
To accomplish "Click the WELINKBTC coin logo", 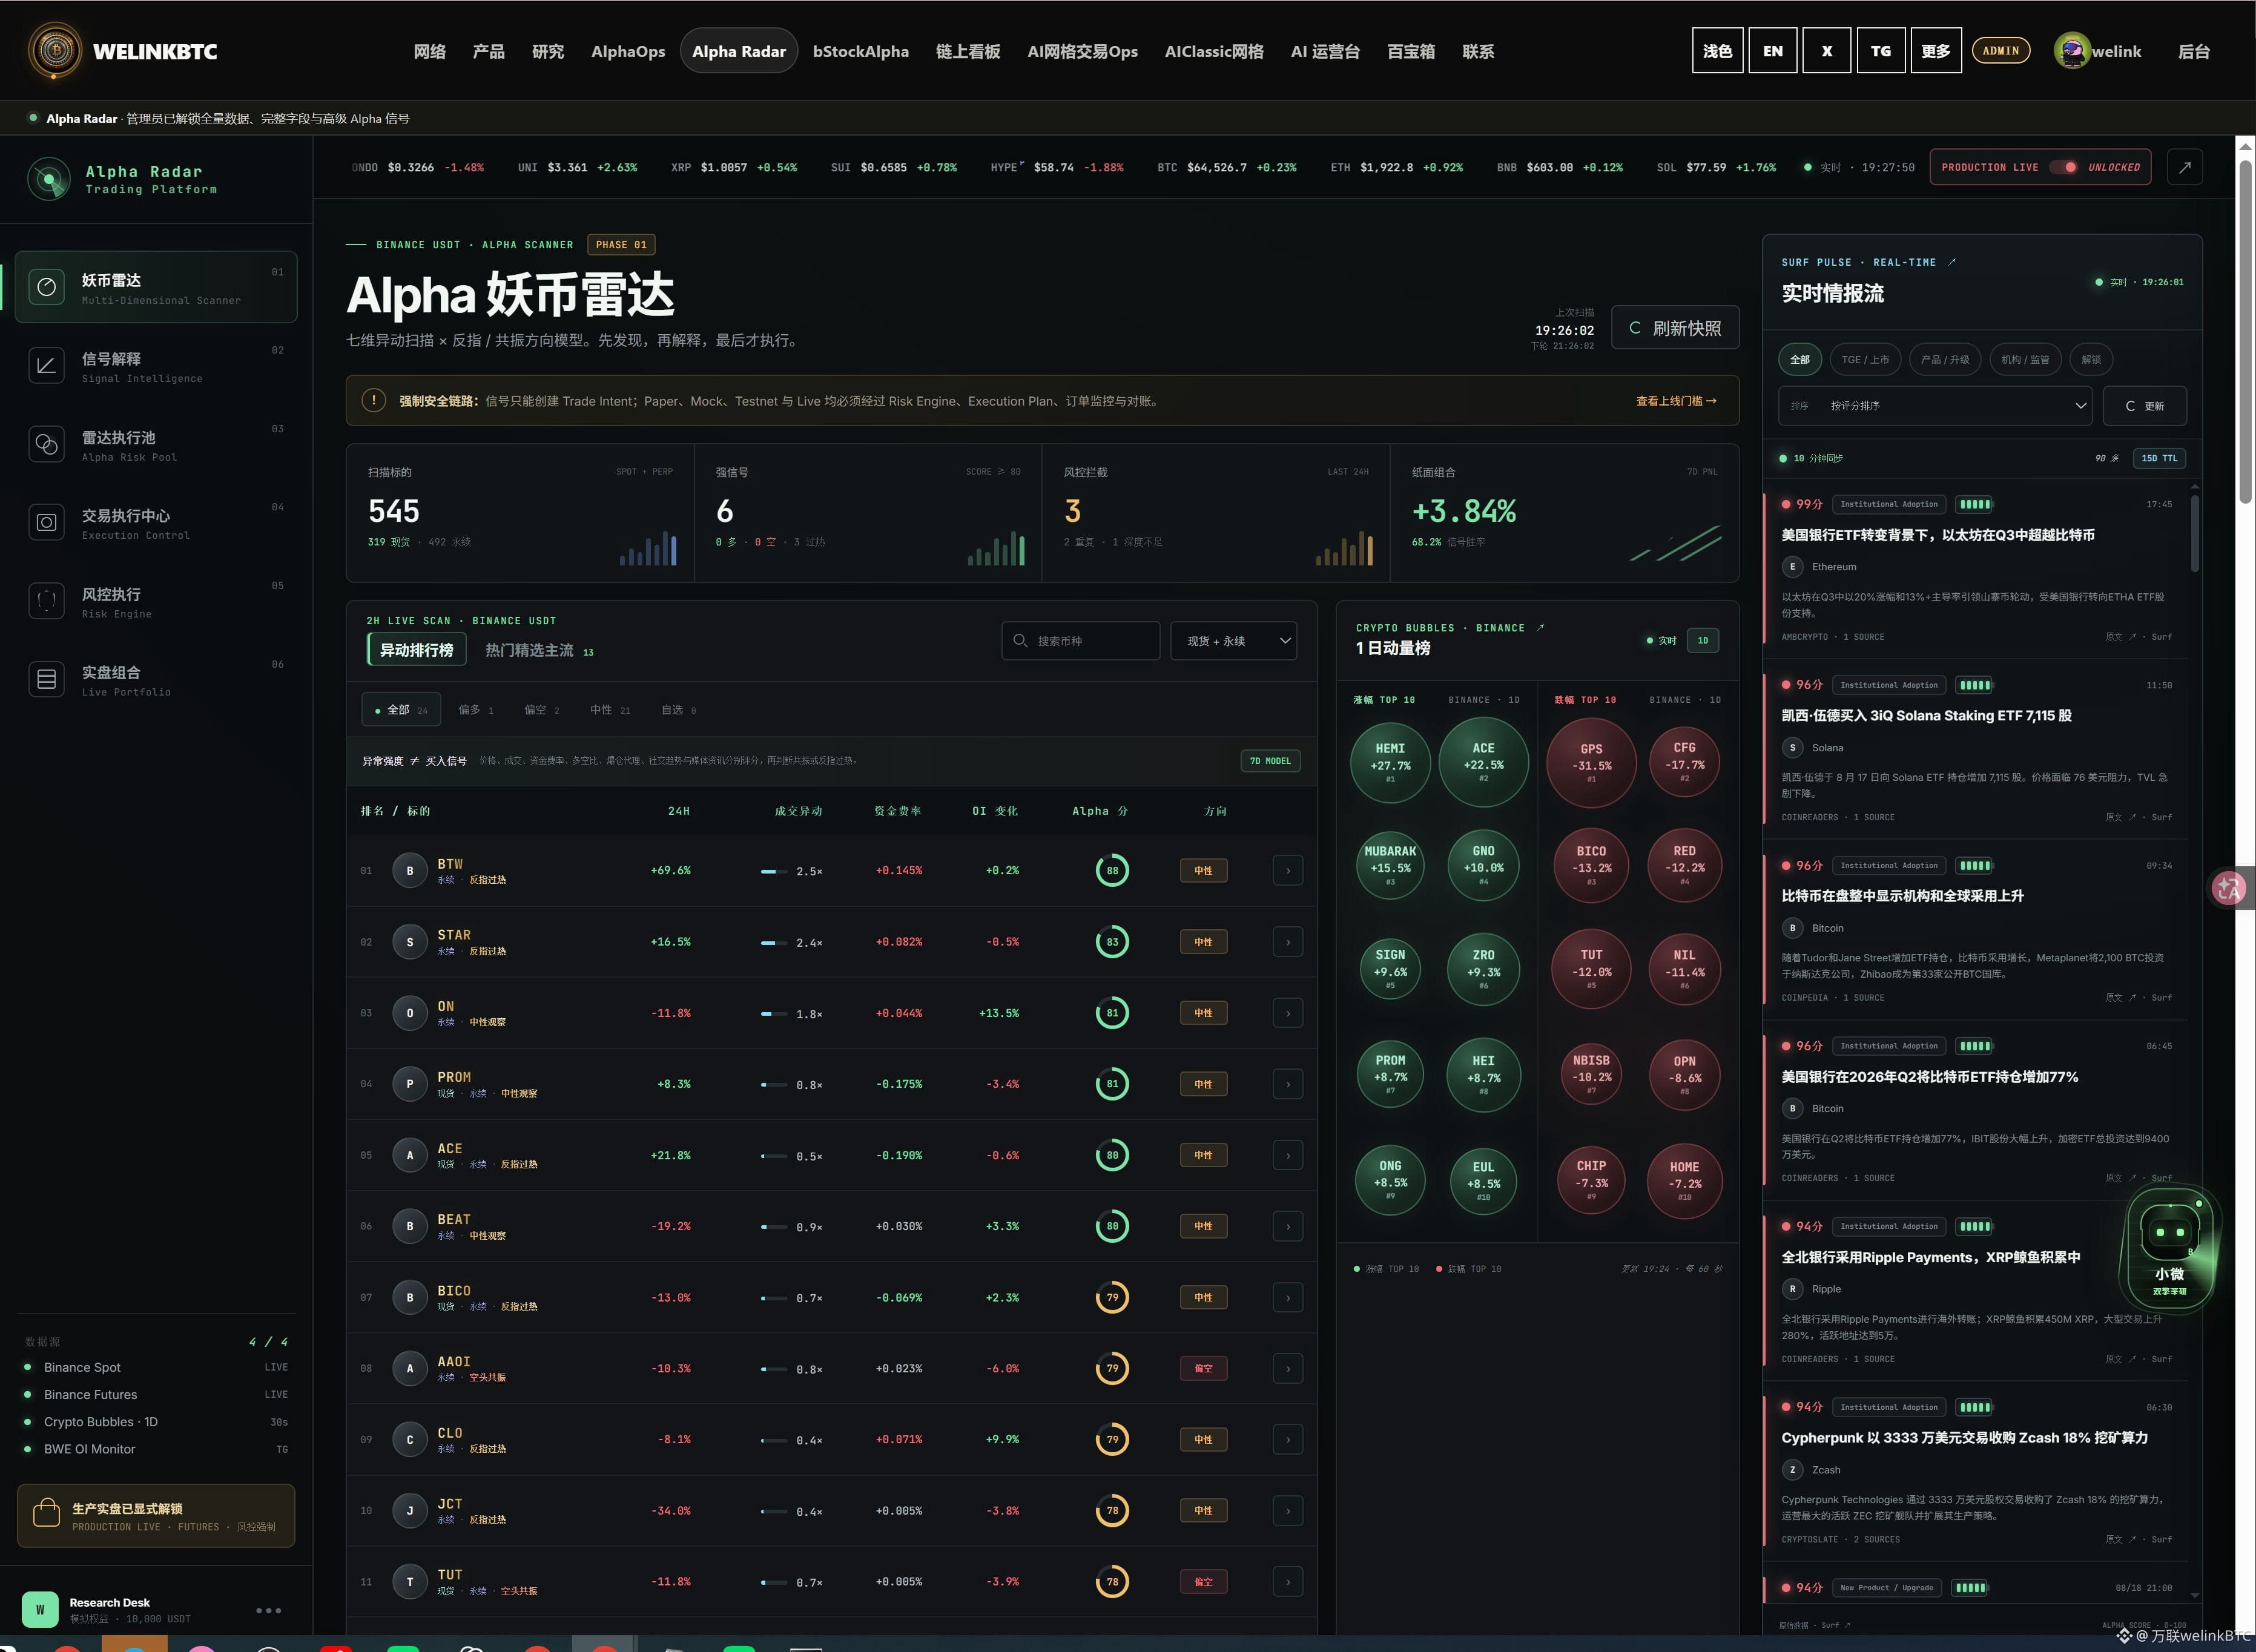I will [x=55, y=50].
